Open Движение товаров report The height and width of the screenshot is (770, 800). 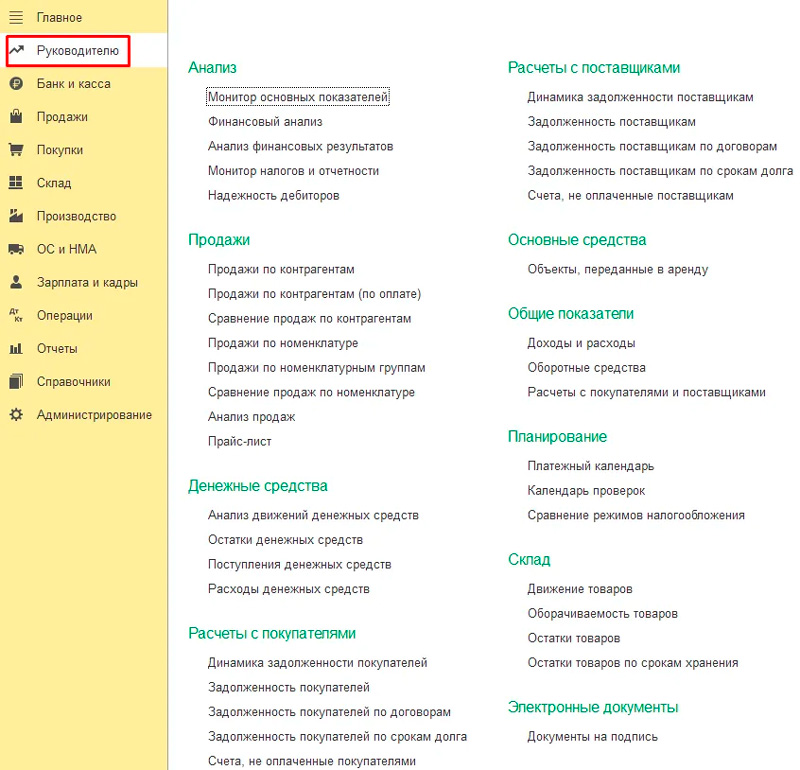pyautogui.click(x=580, y=589)
